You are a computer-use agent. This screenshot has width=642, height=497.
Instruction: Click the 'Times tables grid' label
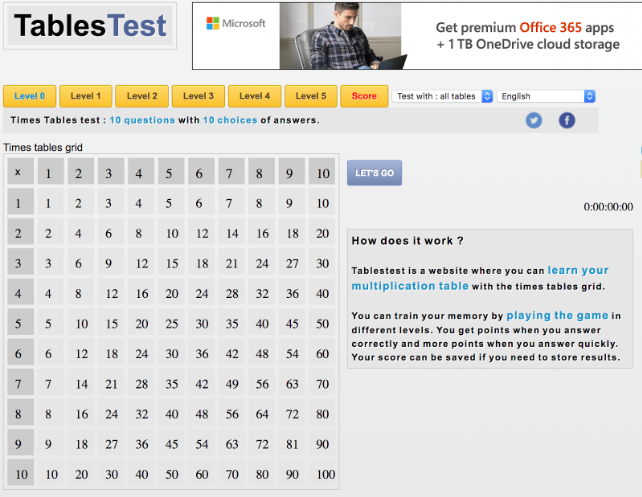pos(43,147)
